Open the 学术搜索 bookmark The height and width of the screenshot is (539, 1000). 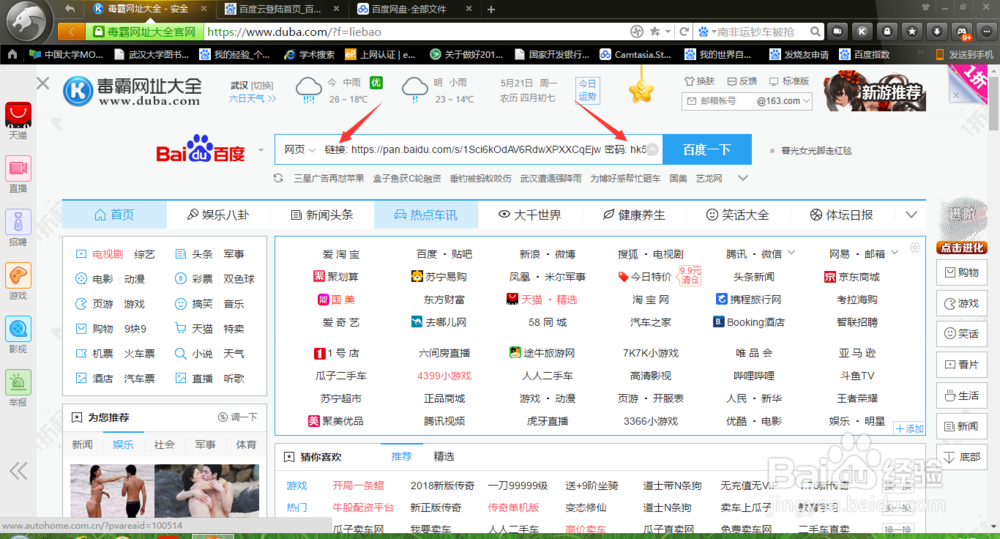309,55
